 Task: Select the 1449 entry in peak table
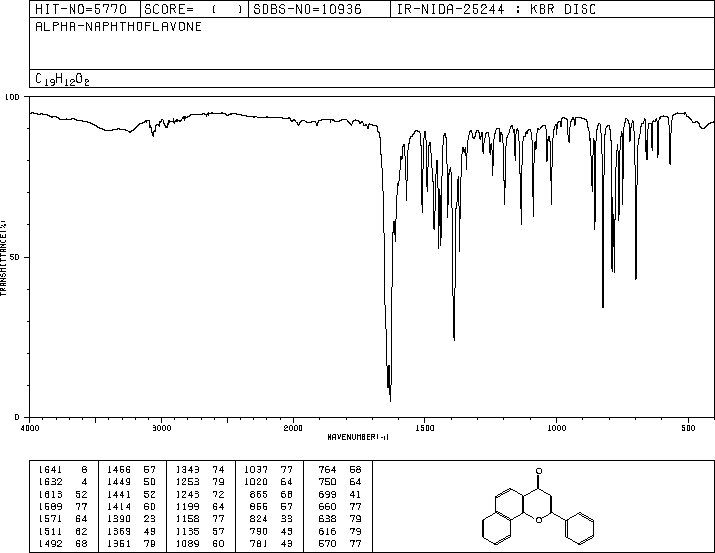click(x=132, y=481)
